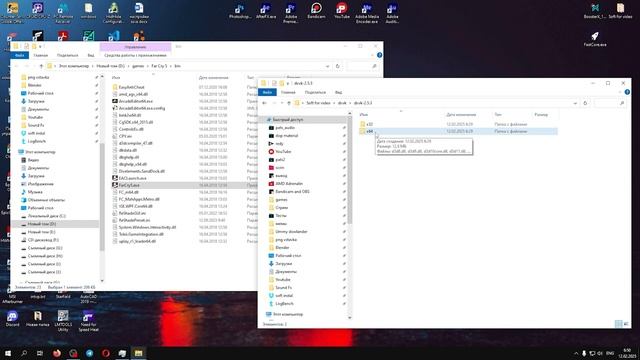The height and width of the screenshot is (360, 640).
Task: Go up one level in bin window
Action: tap(41, 66)
